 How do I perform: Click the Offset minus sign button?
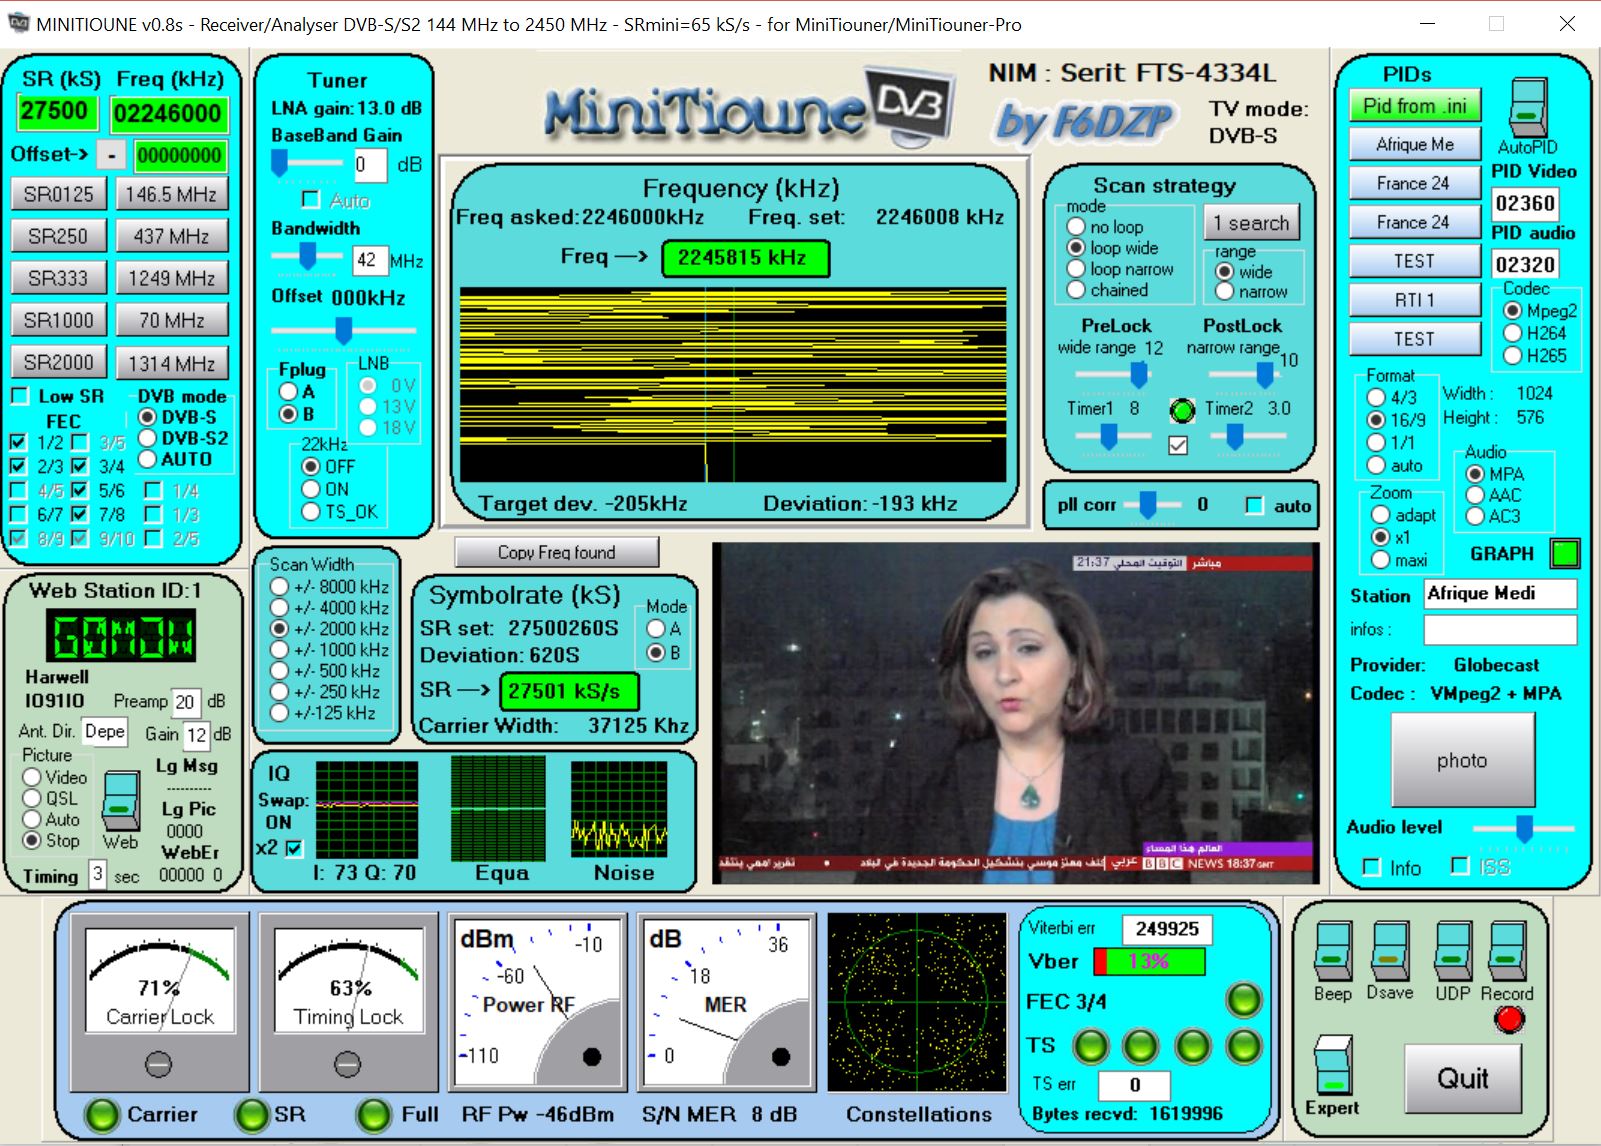pos(112,155)
